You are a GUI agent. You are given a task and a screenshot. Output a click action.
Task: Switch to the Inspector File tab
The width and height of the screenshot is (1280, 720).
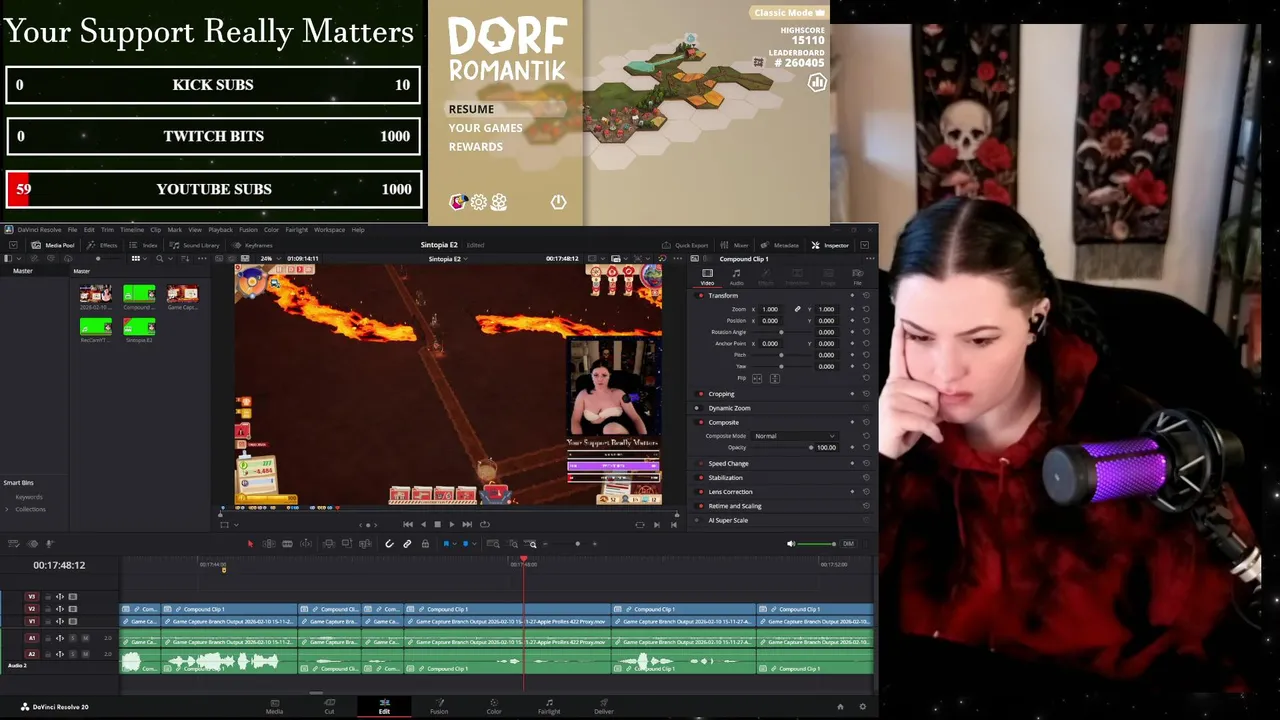coord(857,276)
